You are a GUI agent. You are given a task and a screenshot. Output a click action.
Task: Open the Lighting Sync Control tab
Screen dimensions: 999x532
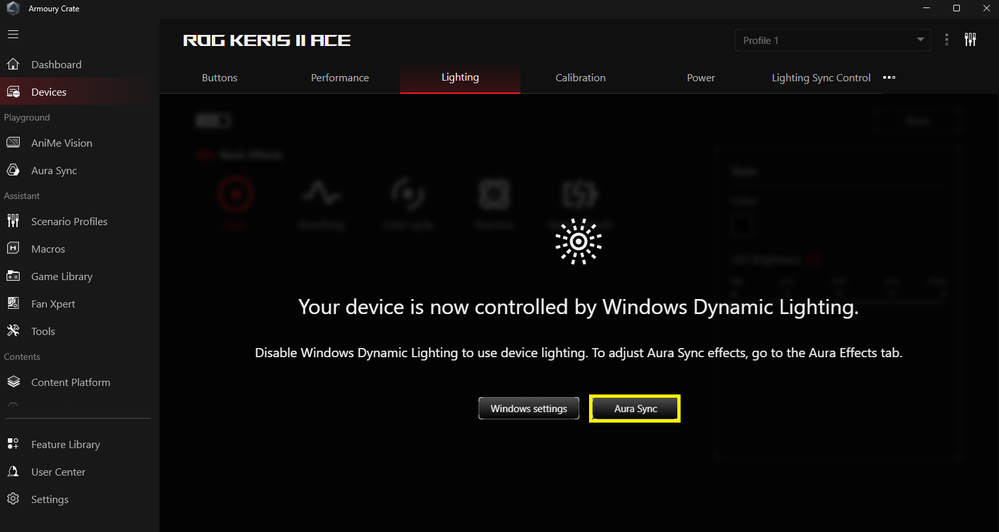coord(821,78)
